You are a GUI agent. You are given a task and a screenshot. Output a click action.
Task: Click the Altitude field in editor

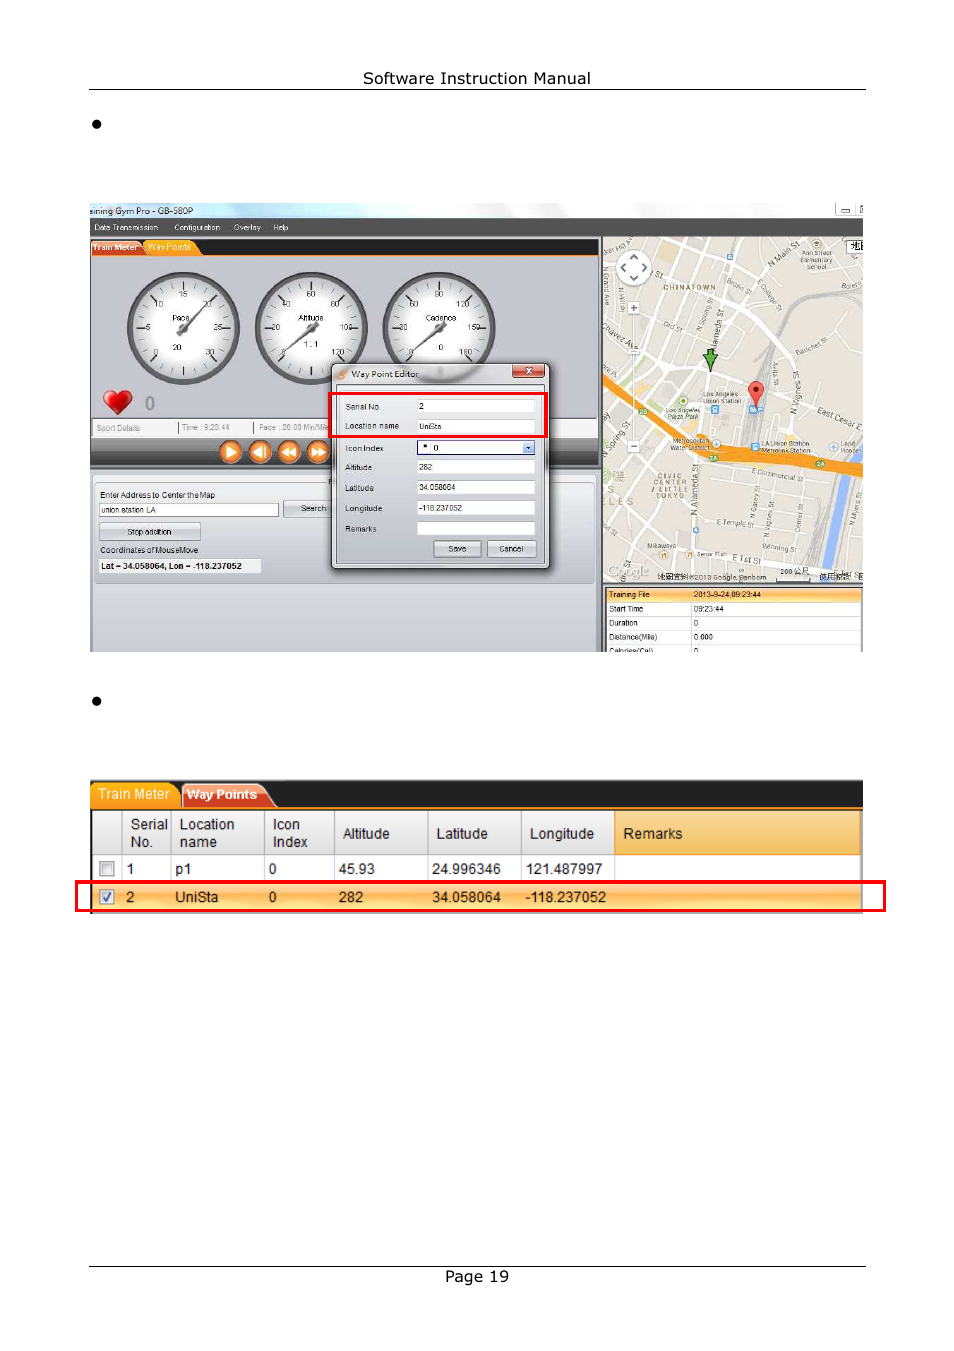click(x=476, y=467)
